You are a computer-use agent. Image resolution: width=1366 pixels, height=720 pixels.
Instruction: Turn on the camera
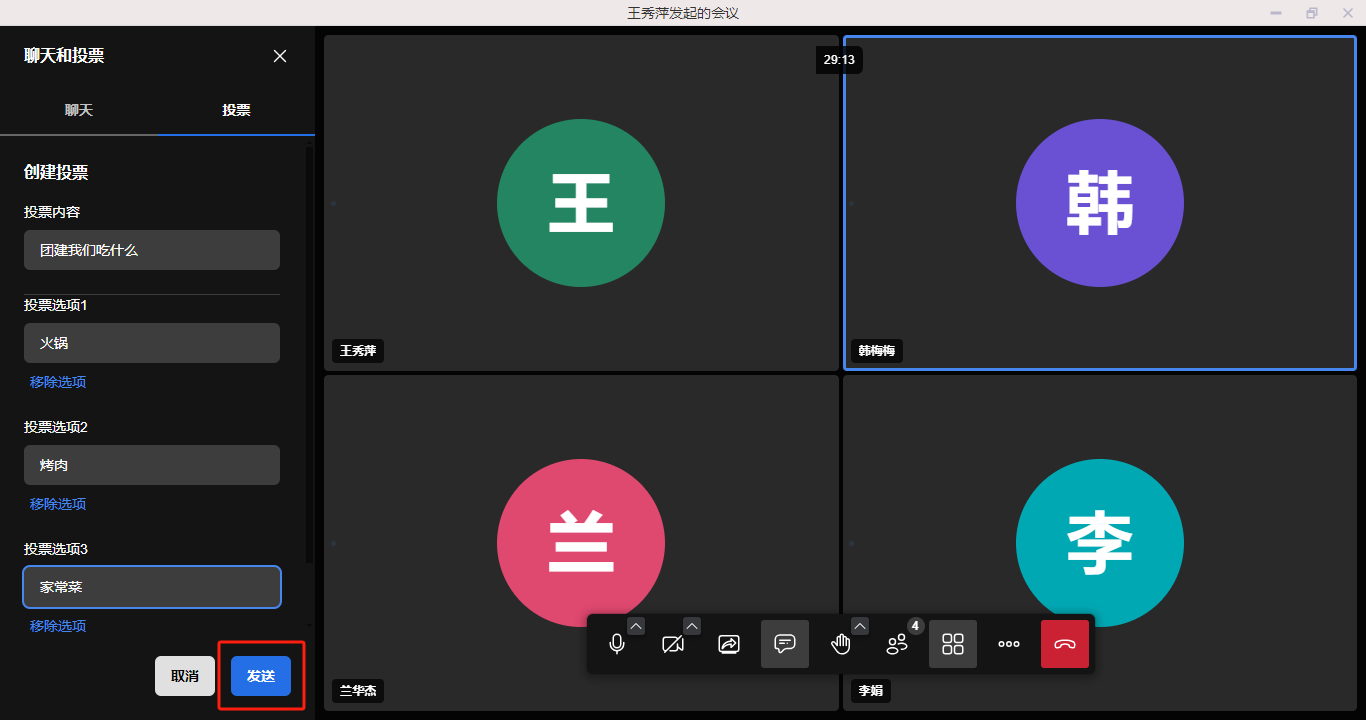click(673, 645)
